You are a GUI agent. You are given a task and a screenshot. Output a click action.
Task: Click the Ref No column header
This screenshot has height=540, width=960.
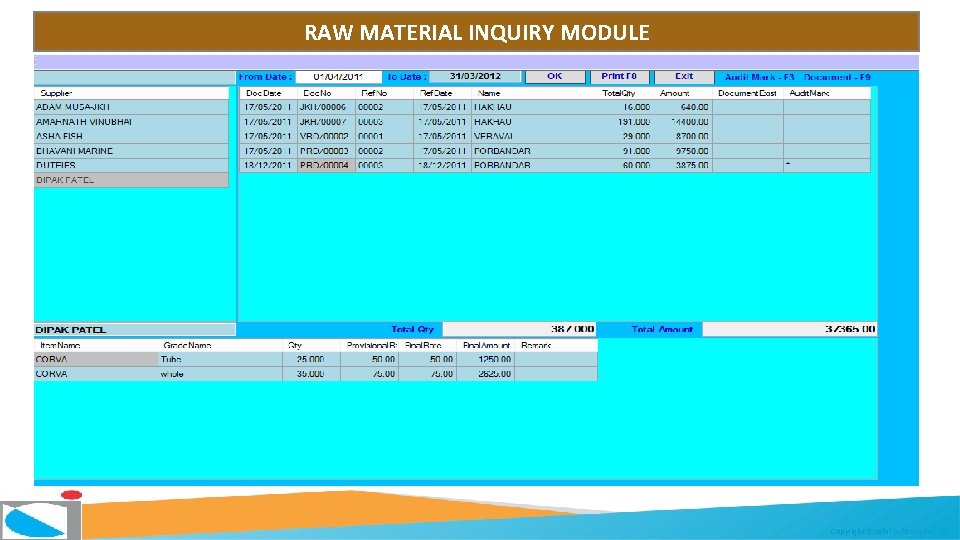[x=384, y=93]
